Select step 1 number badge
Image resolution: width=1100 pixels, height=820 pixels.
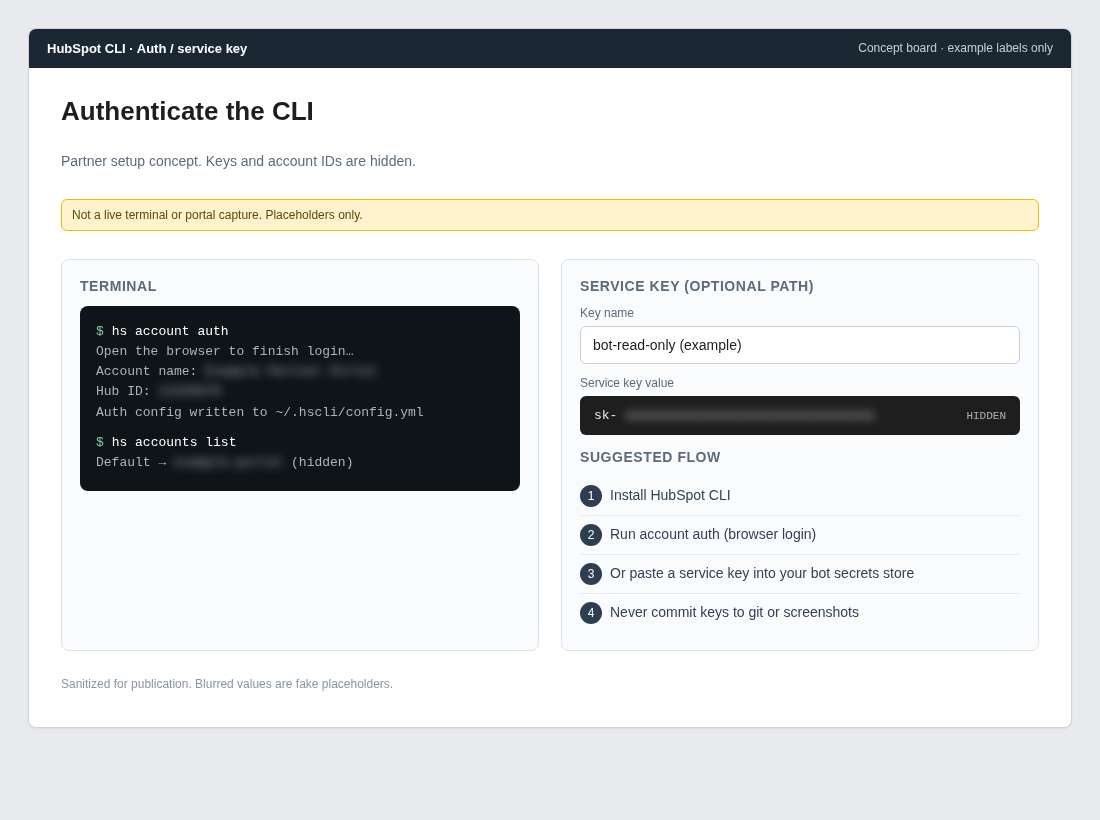(x=591, y=496)
